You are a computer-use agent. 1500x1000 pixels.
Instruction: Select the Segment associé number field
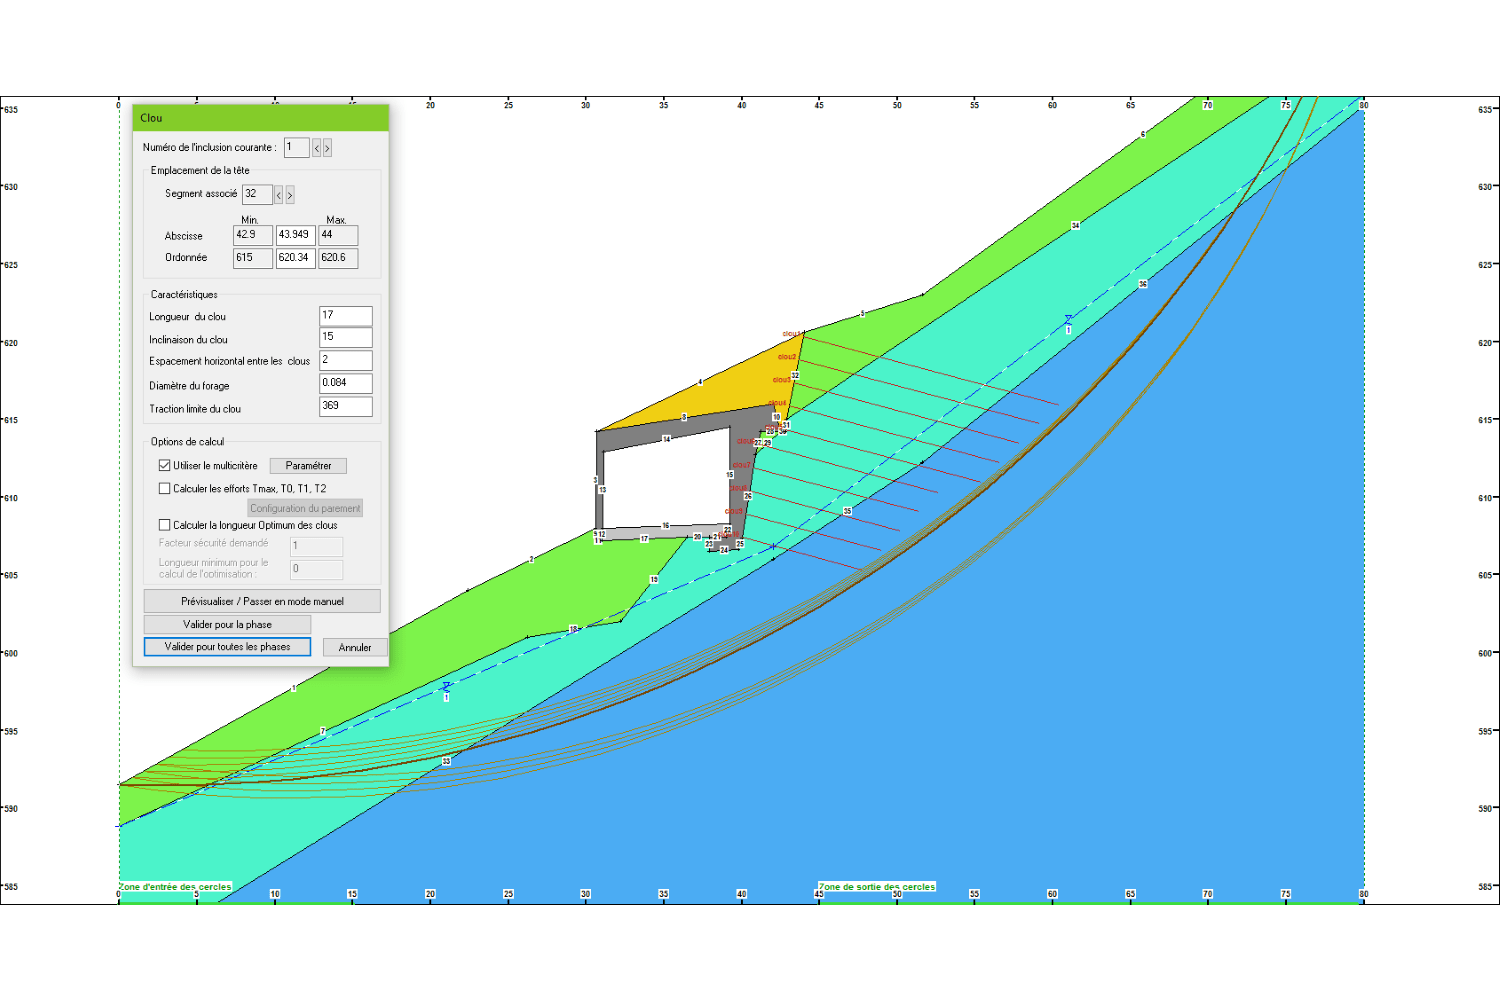point(256,194)
